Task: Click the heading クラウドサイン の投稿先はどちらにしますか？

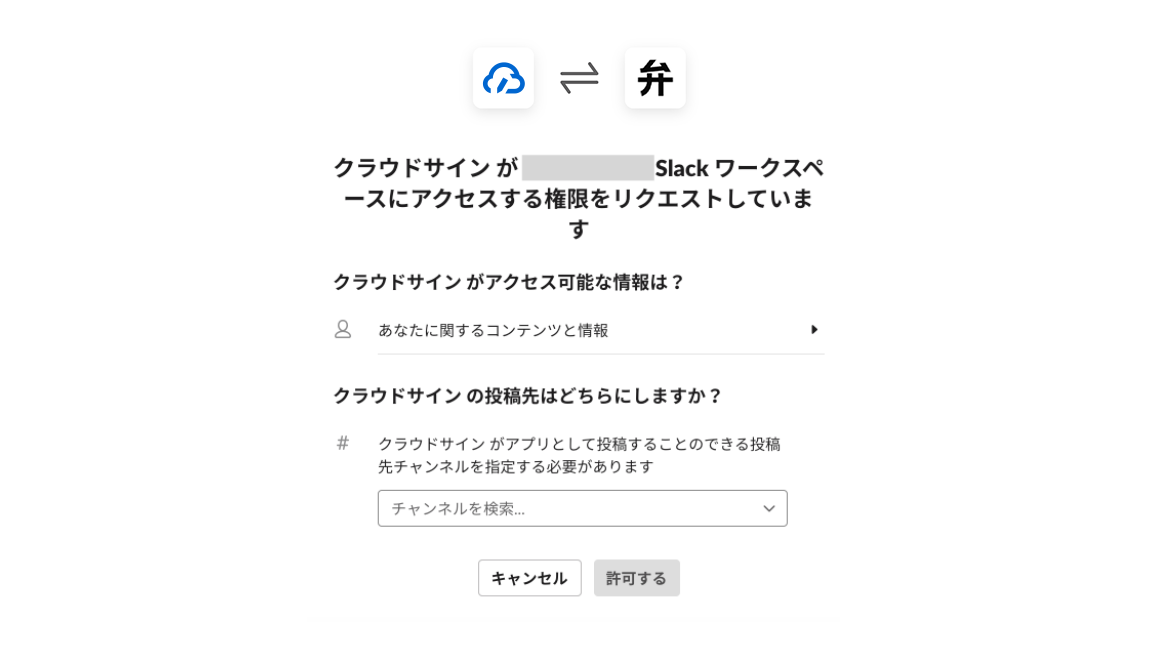Action: click(x=528, y=396)
